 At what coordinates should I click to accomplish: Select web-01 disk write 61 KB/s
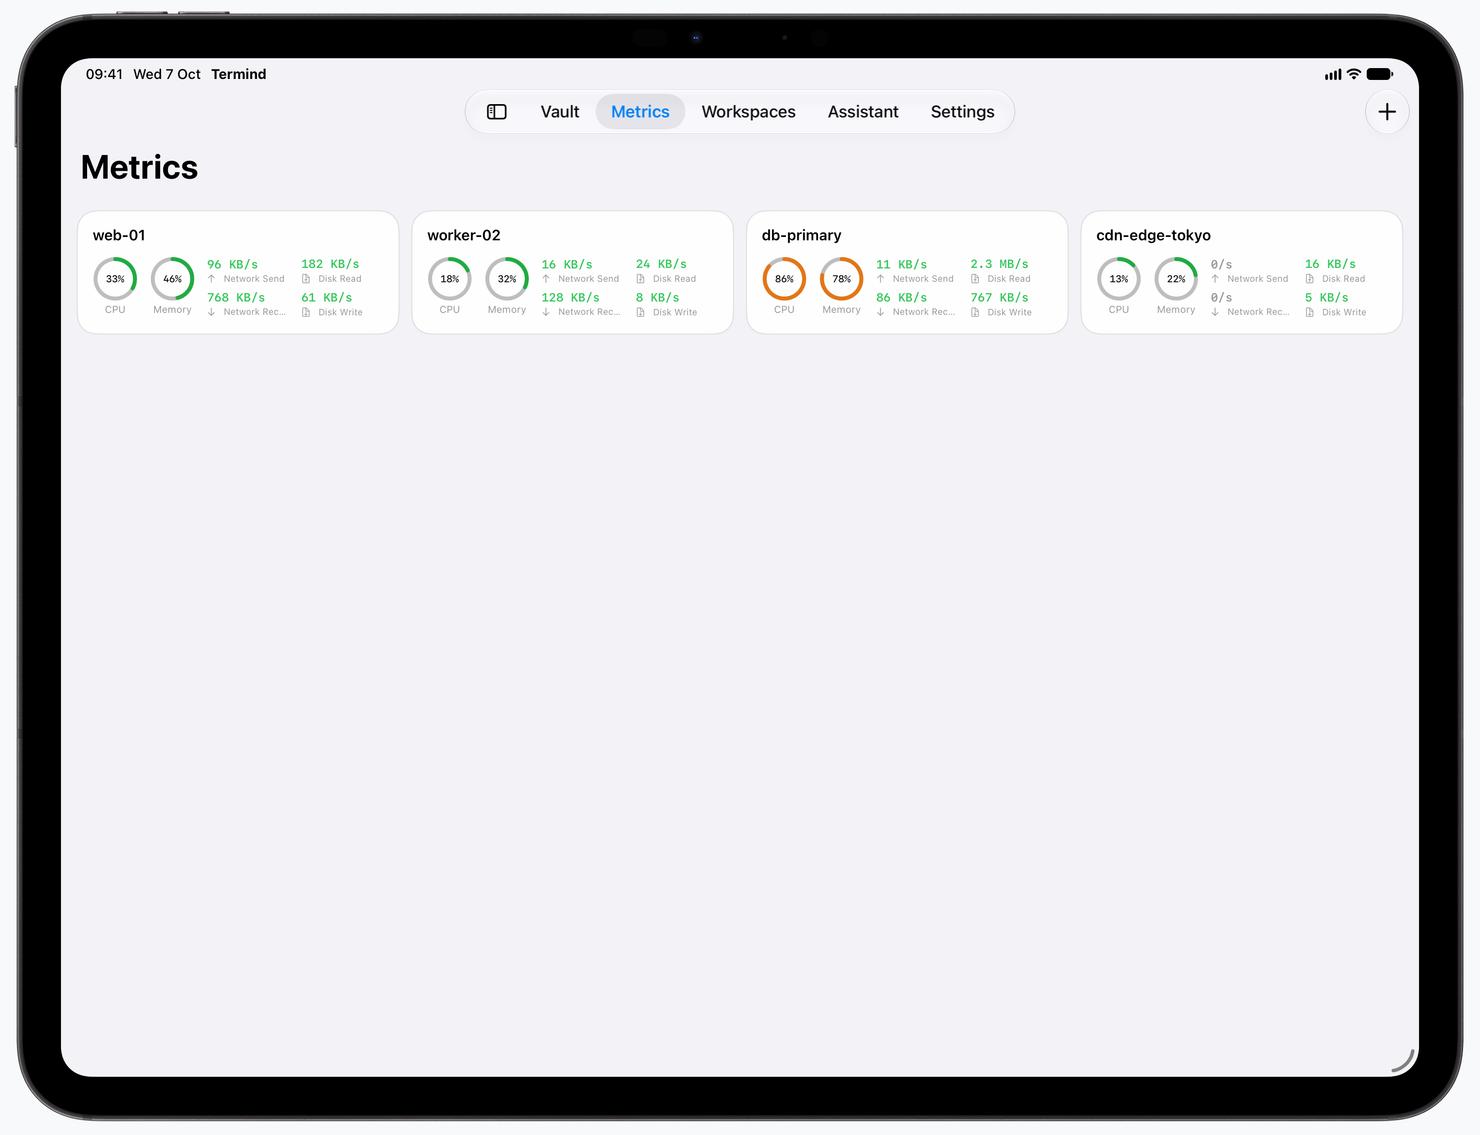327,297
